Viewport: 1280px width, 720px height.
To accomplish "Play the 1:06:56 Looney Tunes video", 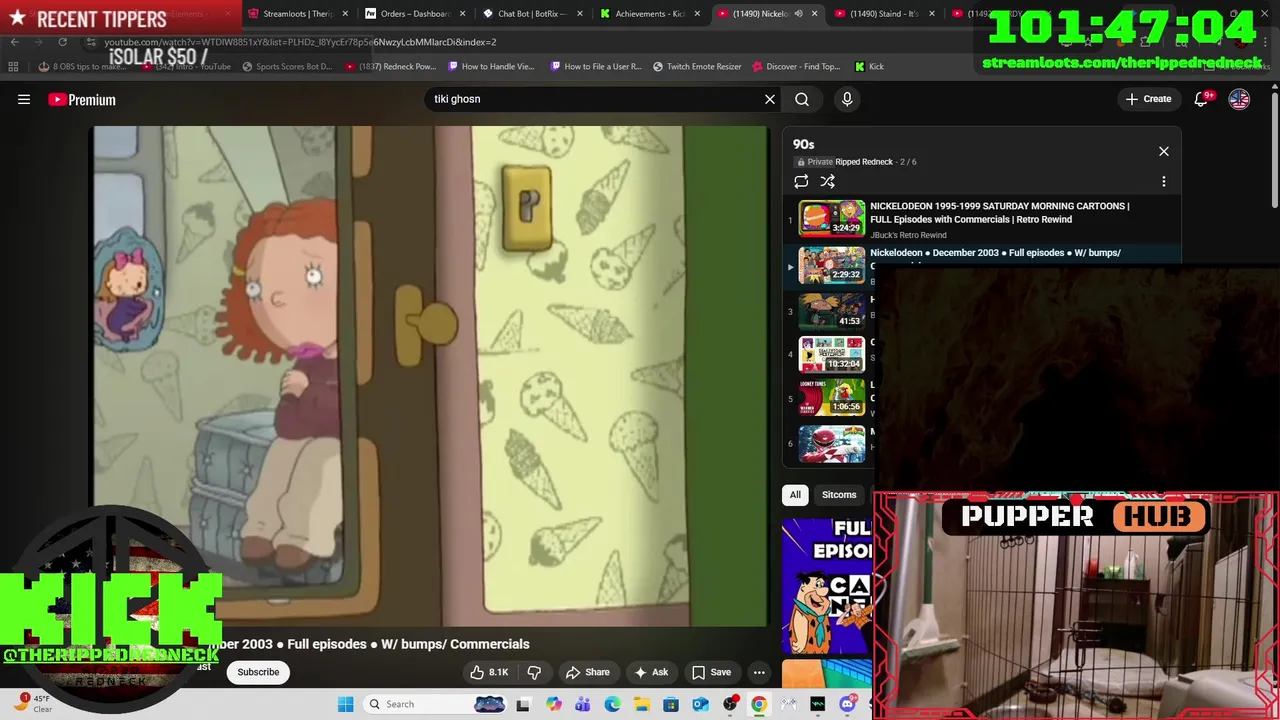I will (831, 398).
